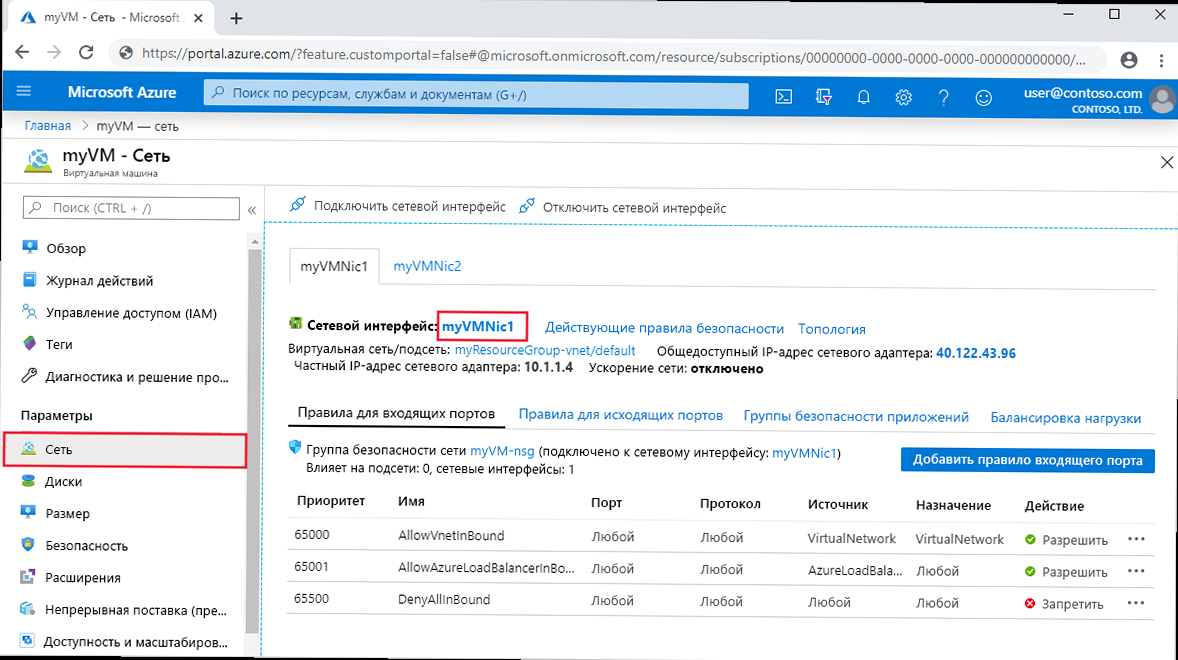The width and height of the screenshot is (1178, 660).
Task: Click Attach network interface command
Action: click(x=398, y=207)
